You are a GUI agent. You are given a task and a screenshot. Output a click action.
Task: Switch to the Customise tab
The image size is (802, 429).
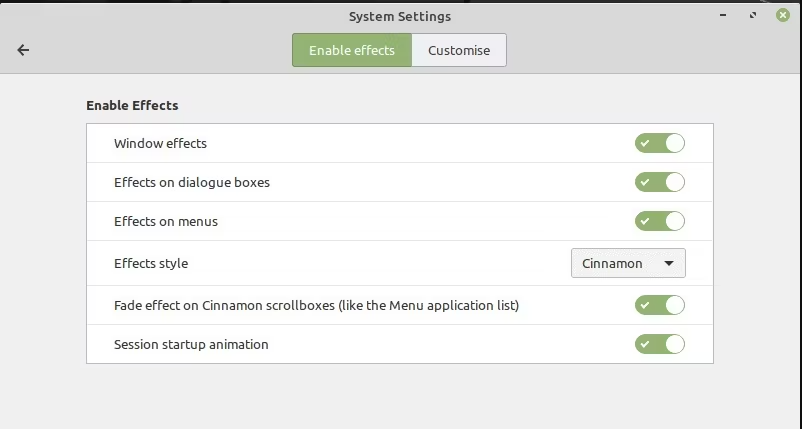(x=459, y=50)
